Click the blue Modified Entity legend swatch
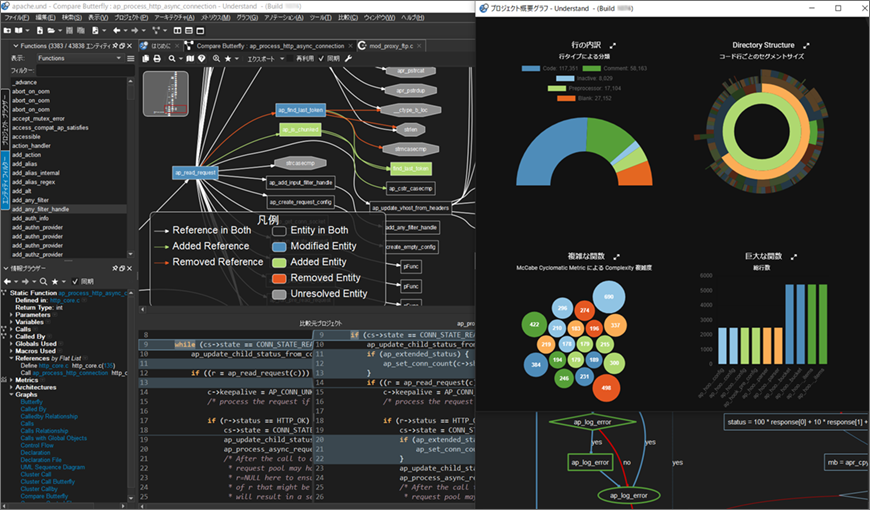Viewport: 870px width, 510px height. [279, 246]
